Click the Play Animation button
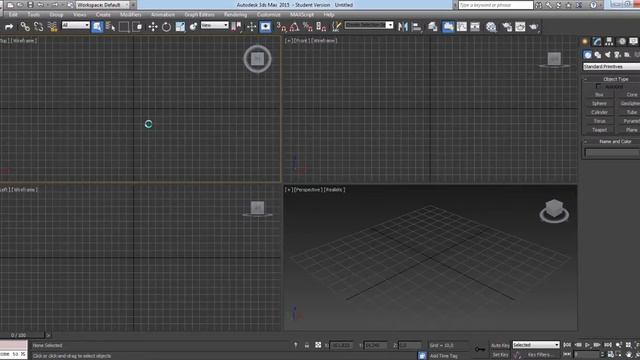Viewport: 640px width, 360px height. pos(588,345)
